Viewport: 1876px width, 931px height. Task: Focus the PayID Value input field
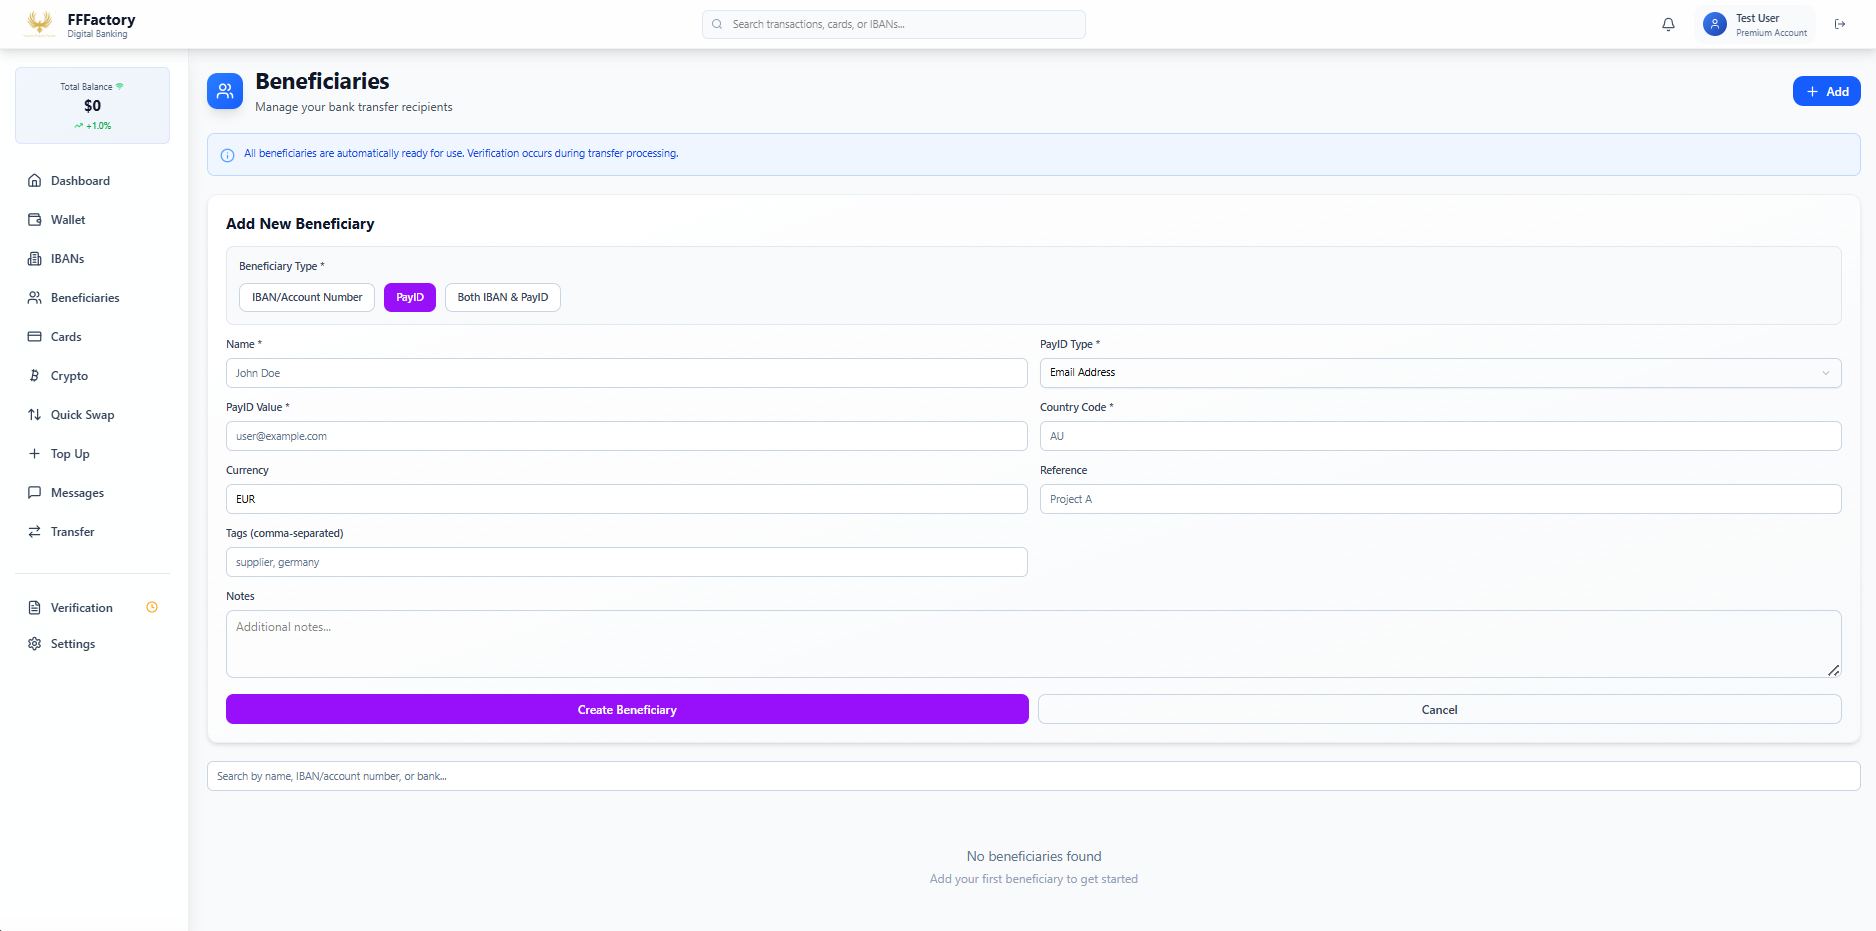pyautogui.click(x=626, y=436)
